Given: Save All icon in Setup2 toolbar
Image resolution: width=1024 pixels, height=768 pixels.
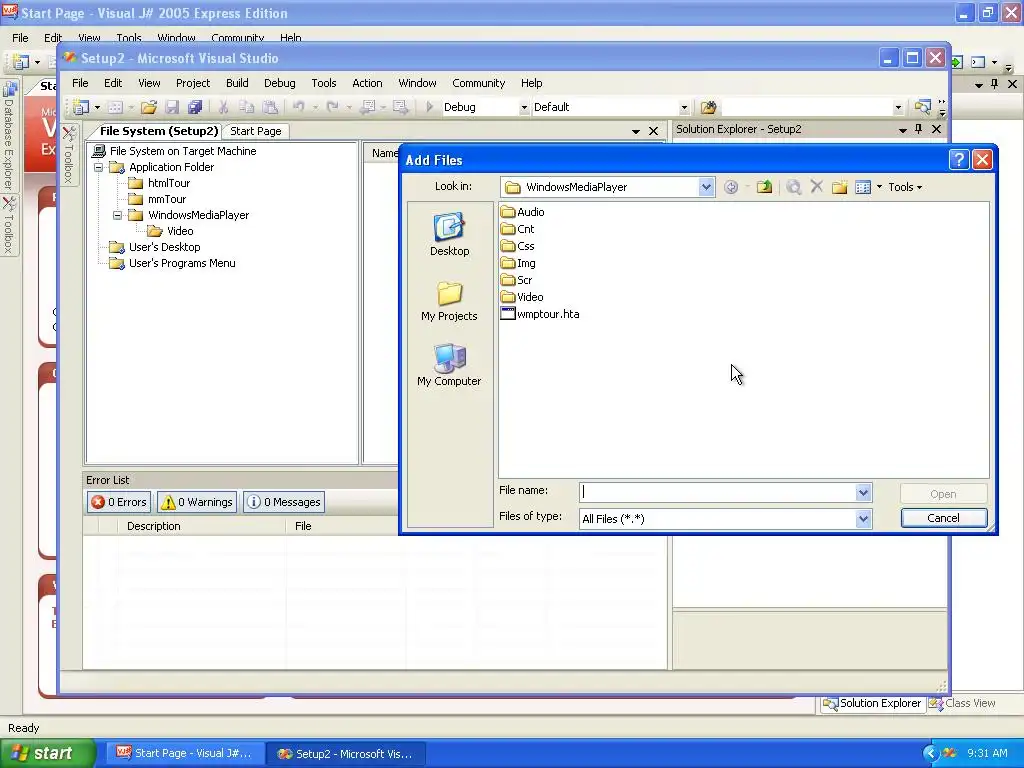Looking at the screenshot, I should pos(195,107).
